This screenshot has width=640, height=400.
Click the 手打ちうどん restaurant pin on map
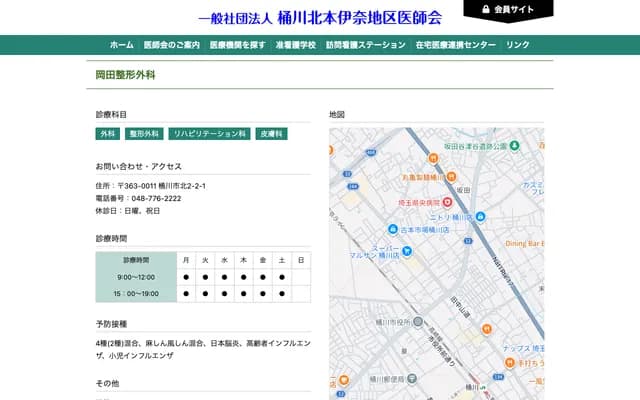[511, 363]
